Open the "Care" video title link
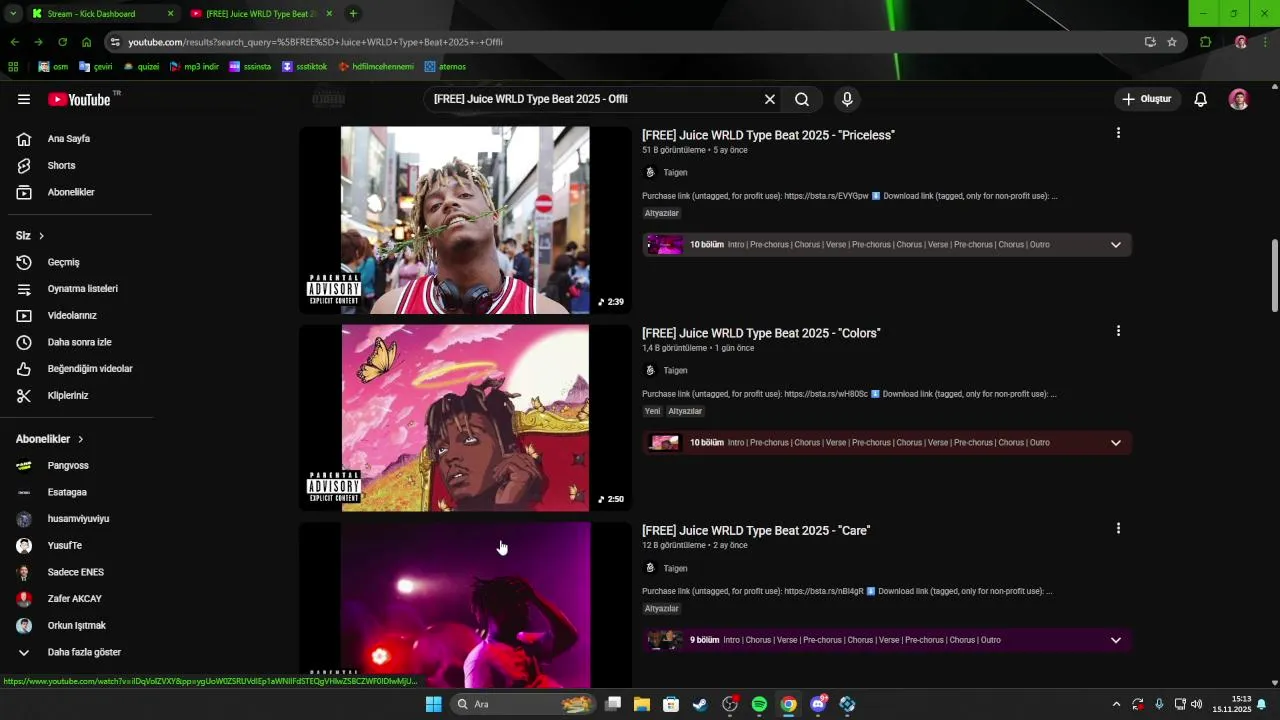The width and height of the screenshot is (1280, 720). click(756, 531)
